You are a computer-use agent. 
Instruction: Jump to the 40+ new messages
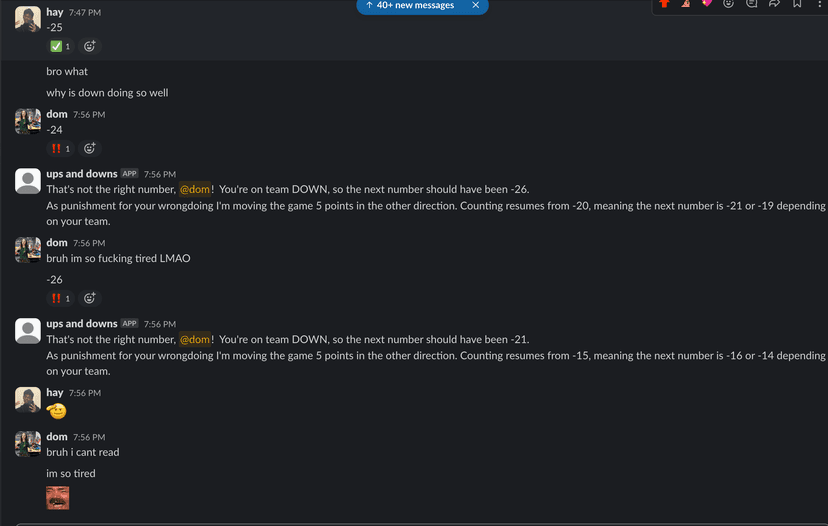point(410,5)
